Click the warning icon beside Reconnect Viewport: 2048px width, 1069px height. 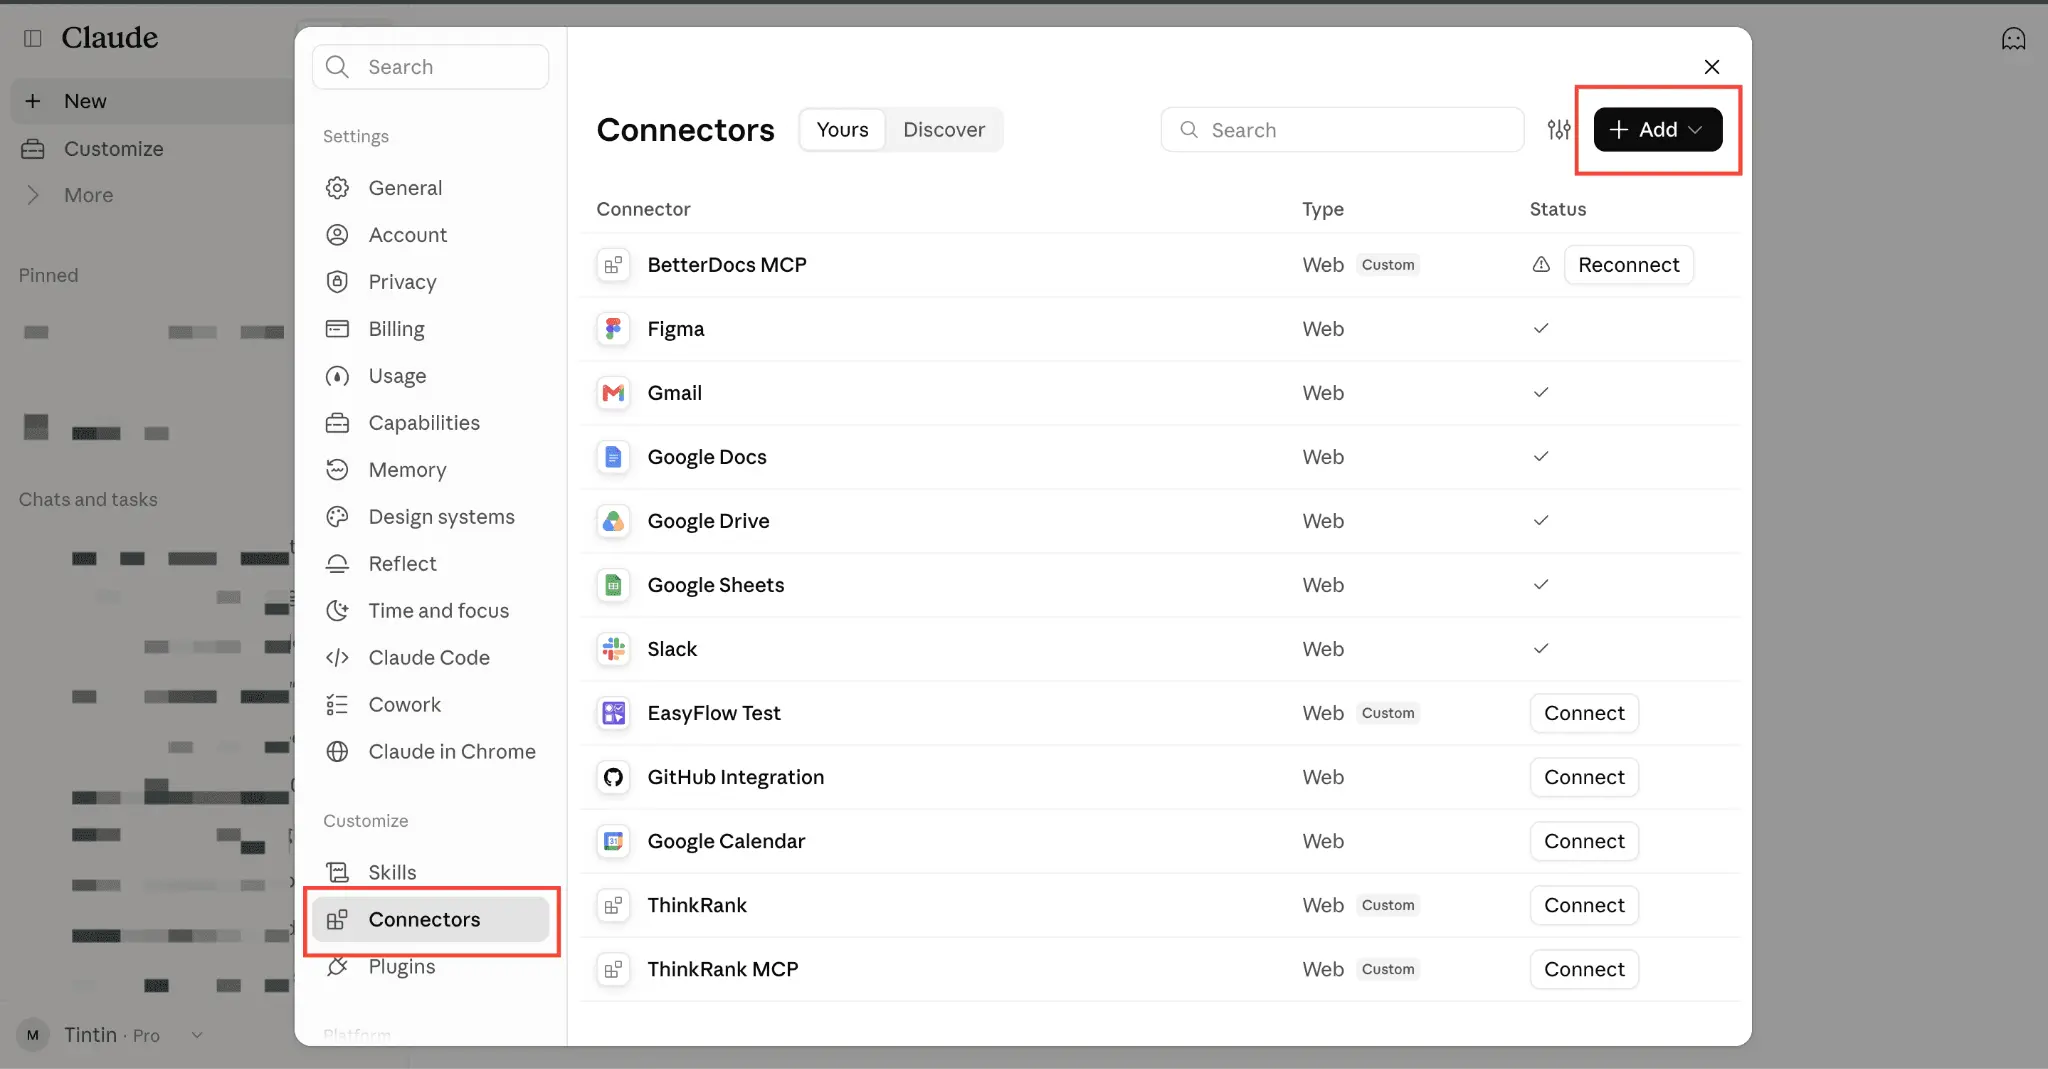coord(1541,265)
